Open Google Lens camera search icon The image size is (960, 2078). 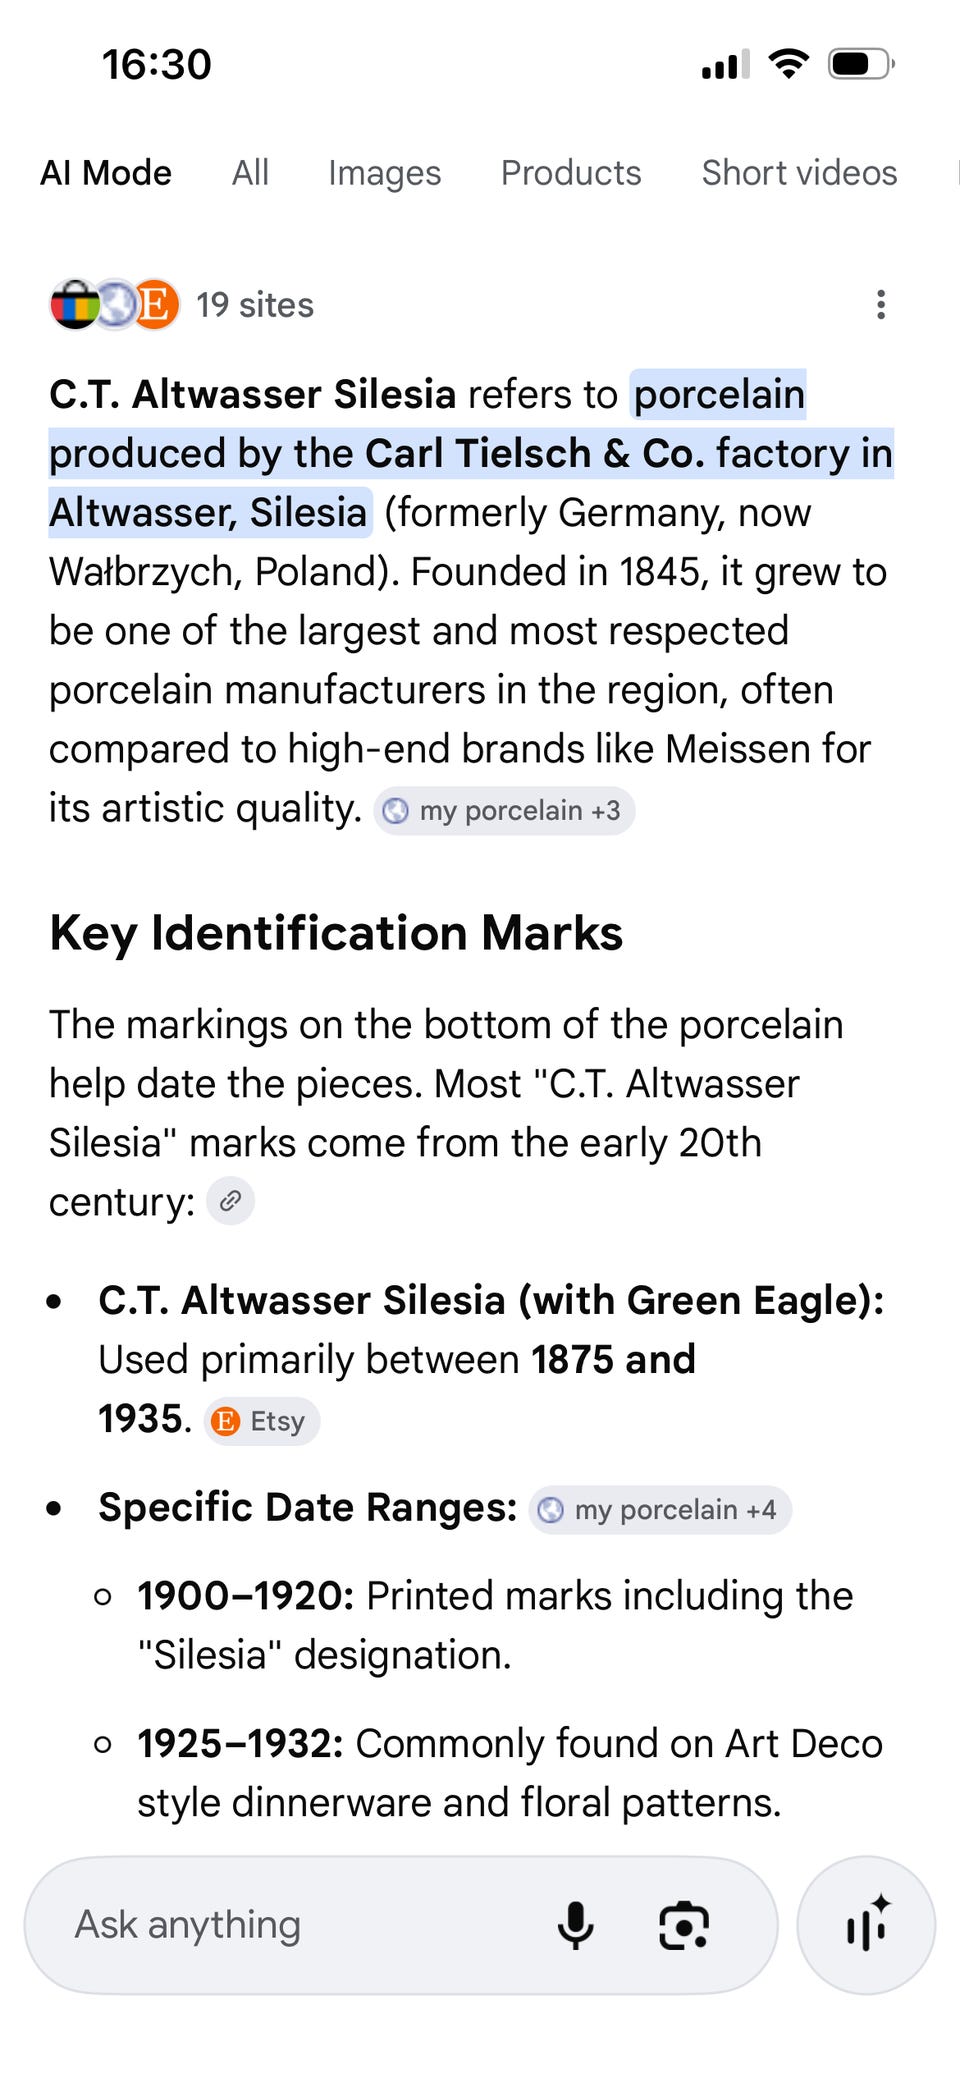click(x=684, y=1924)
